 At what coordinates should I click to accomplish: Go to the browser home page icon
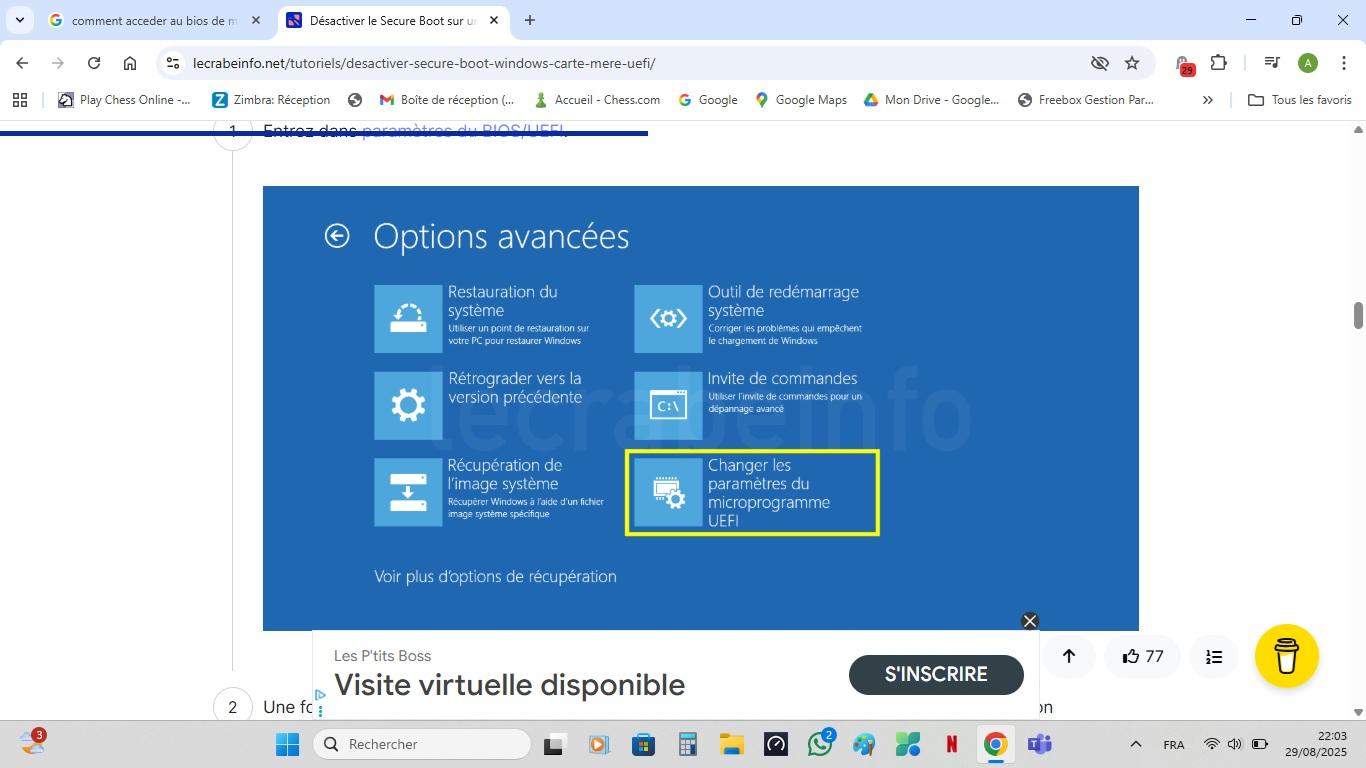pos(130,63)
